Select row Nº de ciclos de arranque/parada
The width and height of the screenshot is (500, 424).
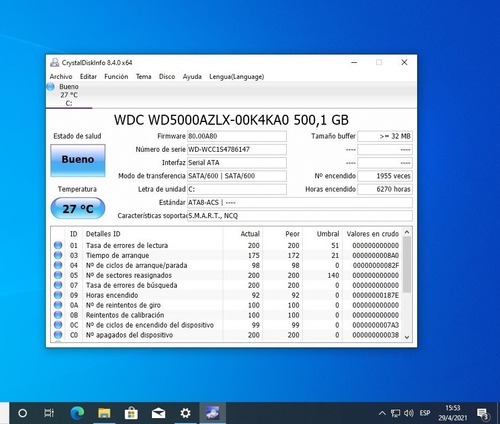pos(227,265)
